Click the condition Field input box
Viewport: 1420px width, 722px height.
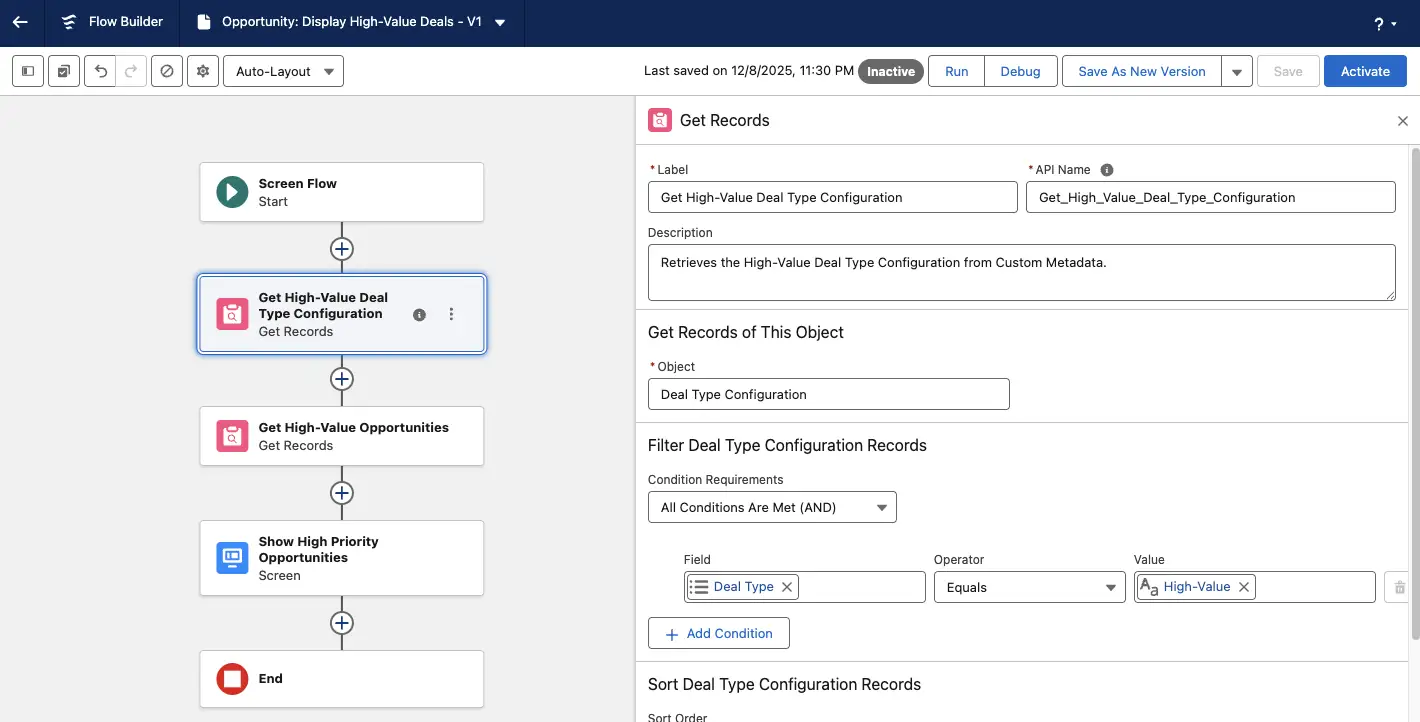coord(805,587)
